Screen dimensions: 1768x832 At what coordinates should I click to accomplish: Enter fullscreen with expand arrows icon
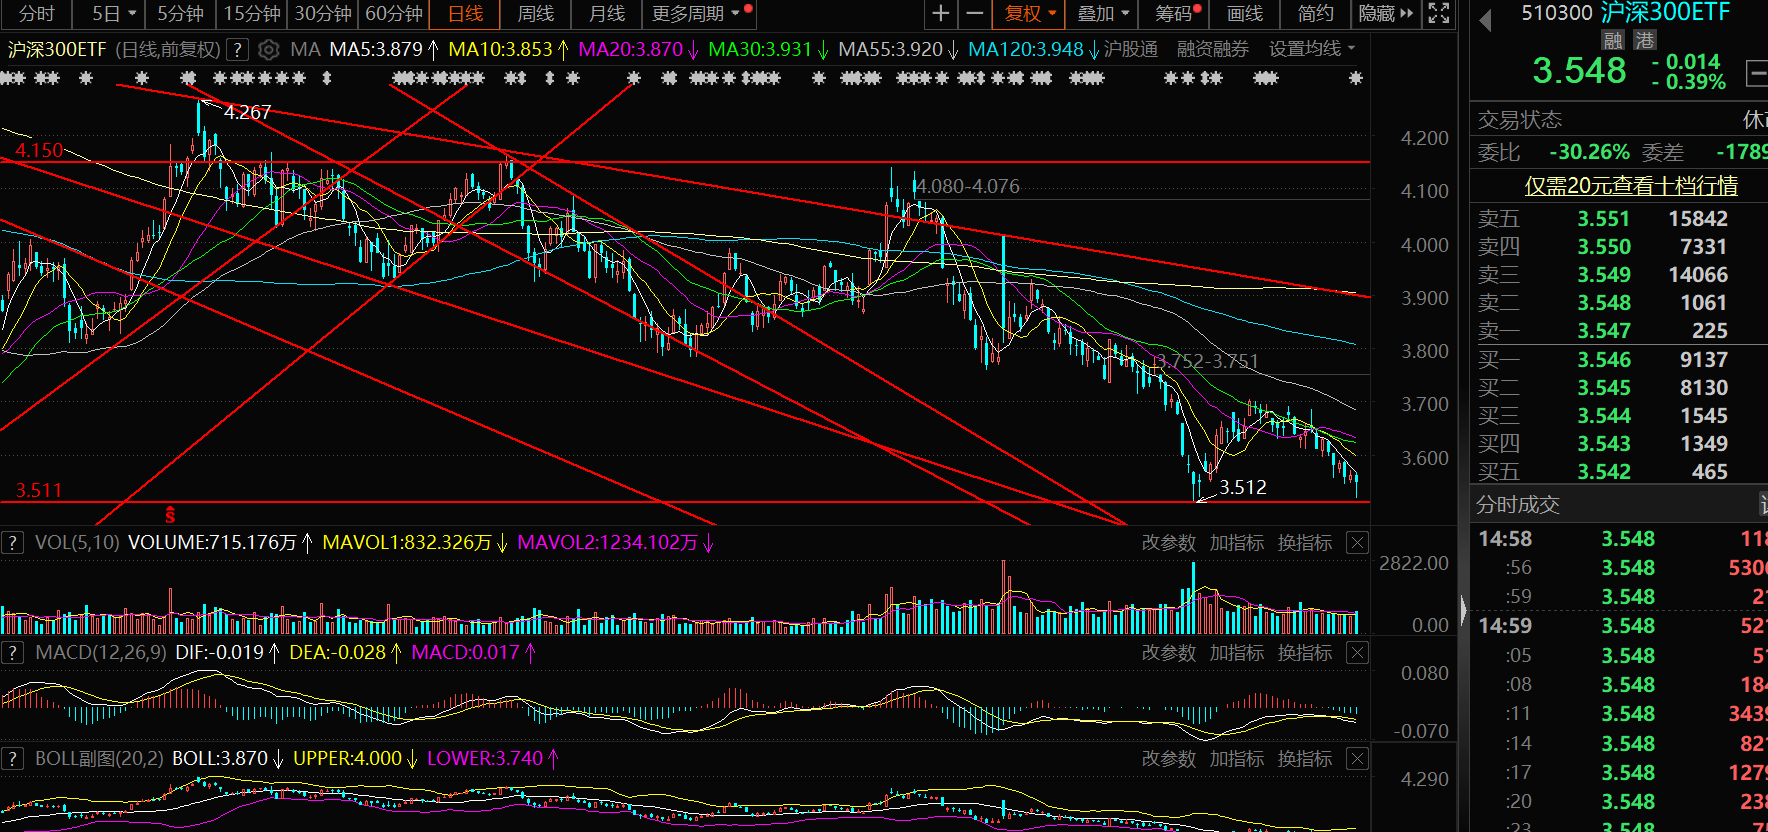coord(1438,14)
